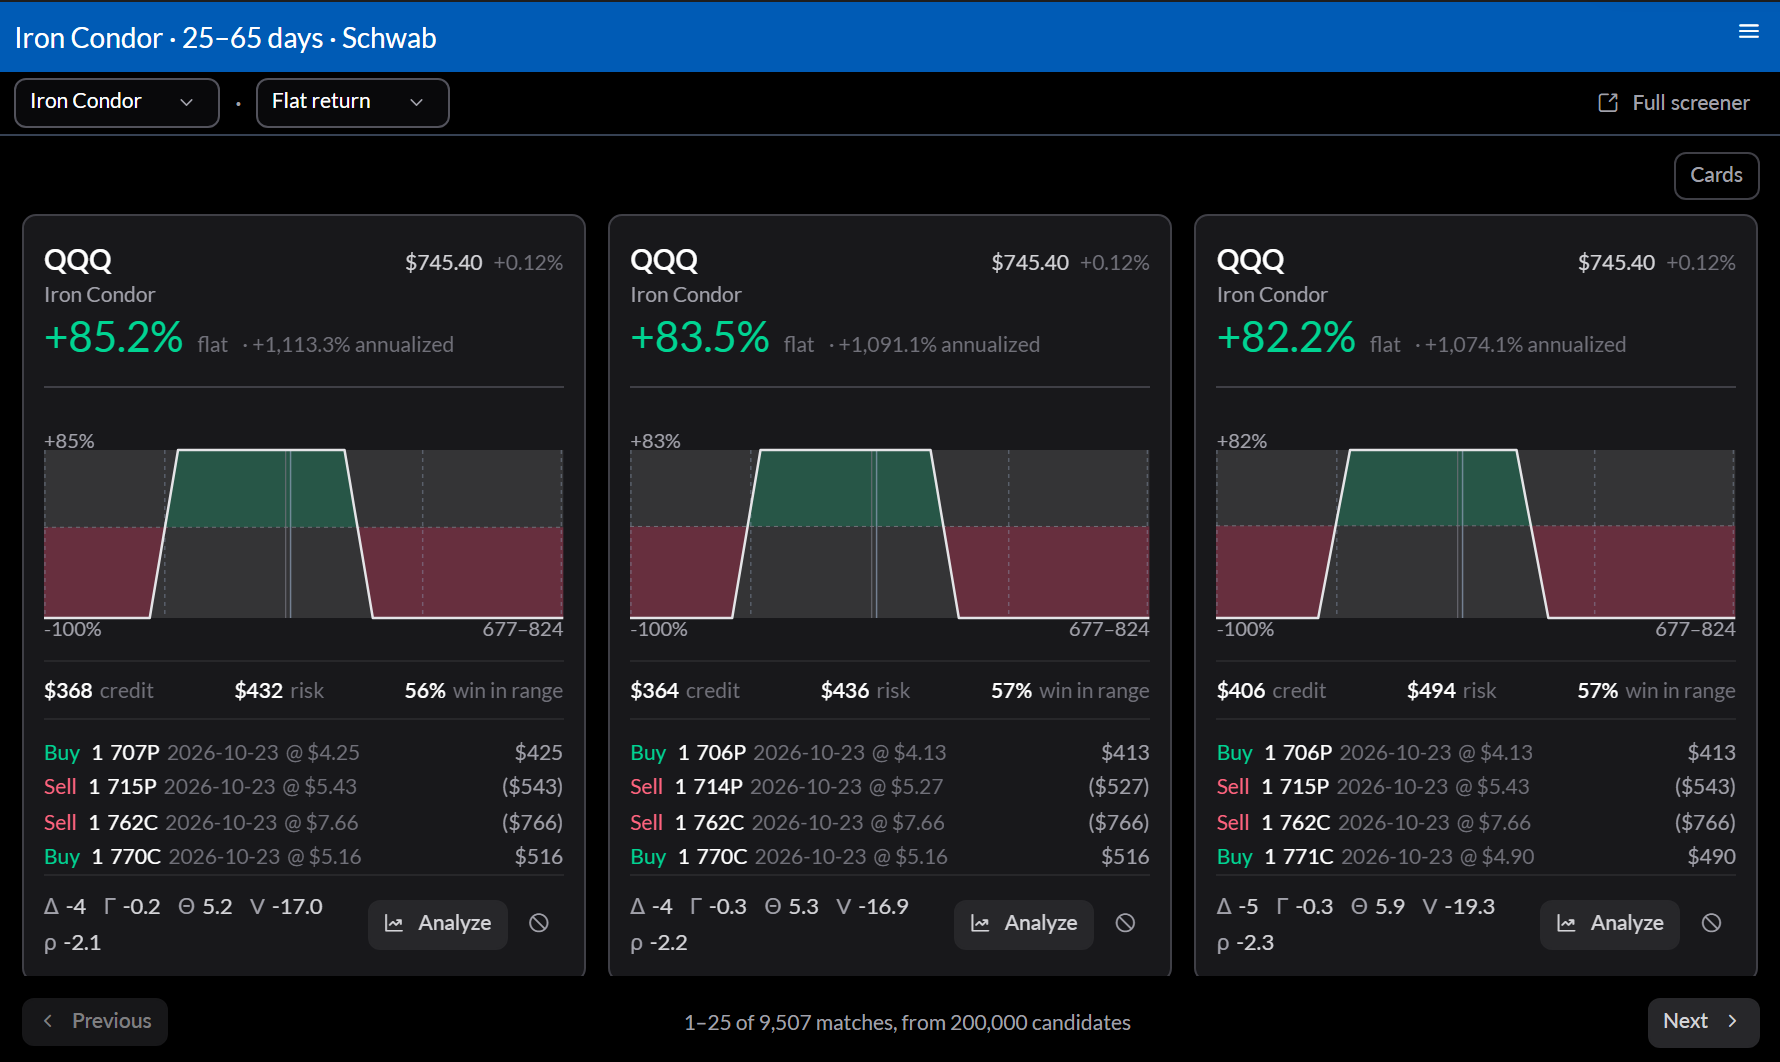Click the Full screener external-link icon
The image size is (1780, 1062).
point(1608,103)
